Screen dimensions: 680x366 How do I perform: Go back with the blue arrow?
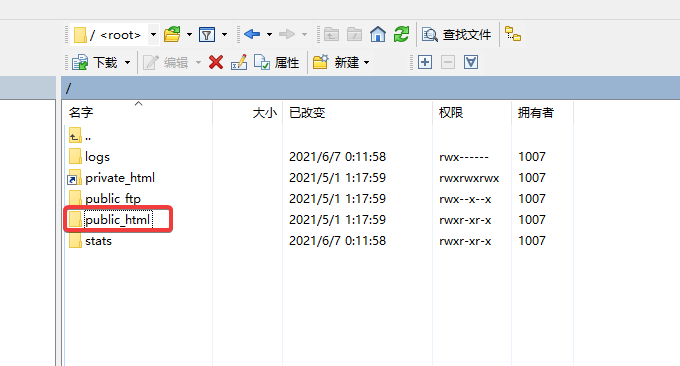252,34
